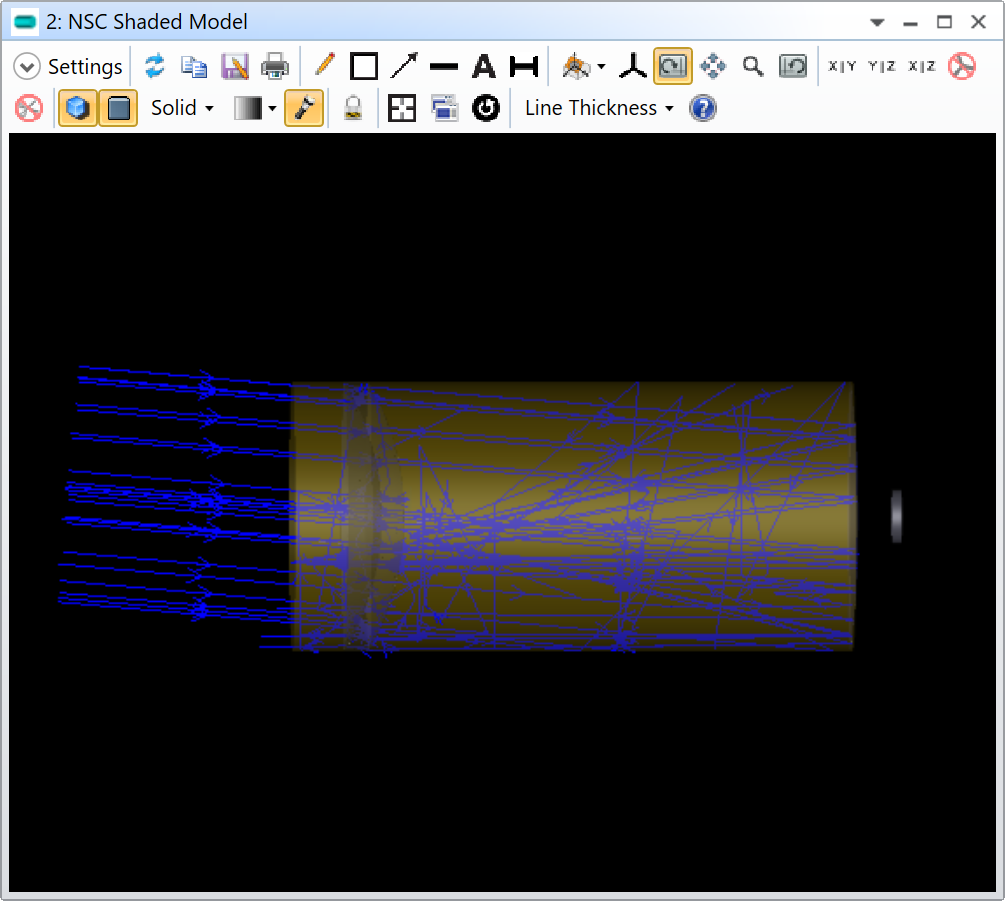
Task: Expand the Settings chevron
Action: 27,67
